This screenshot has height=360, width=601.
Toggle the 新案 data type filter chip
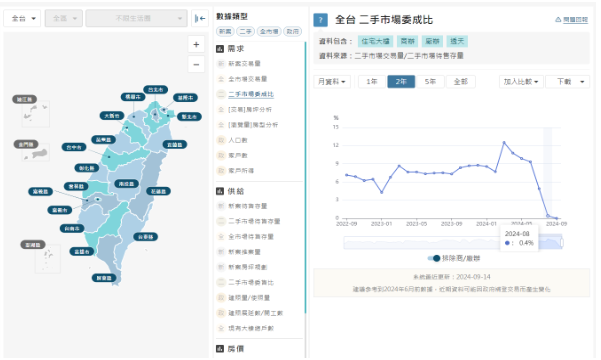coord(225,31)
